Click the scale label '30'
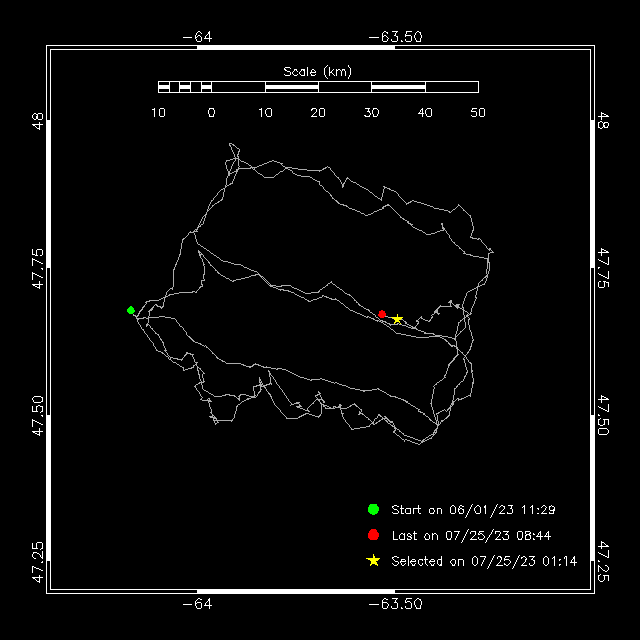Screen dimensions: 640x640 tap(371, 113)
